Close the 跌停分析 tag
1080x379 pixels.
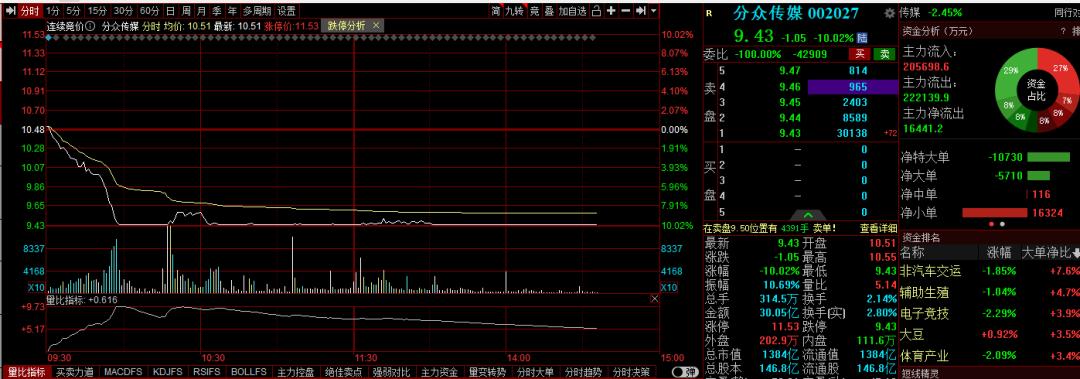click(375, 25)
